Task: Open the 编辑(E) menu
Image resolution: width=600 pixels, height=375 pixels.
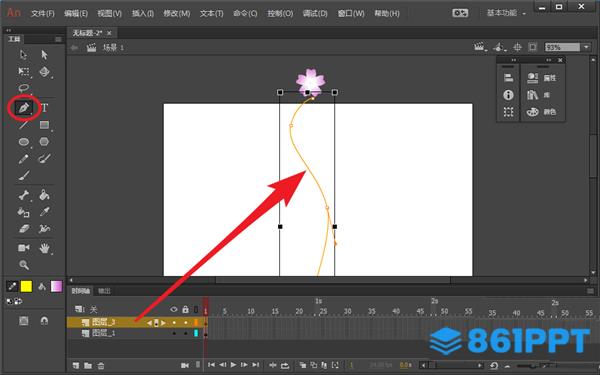Action: tap(76, 13)
